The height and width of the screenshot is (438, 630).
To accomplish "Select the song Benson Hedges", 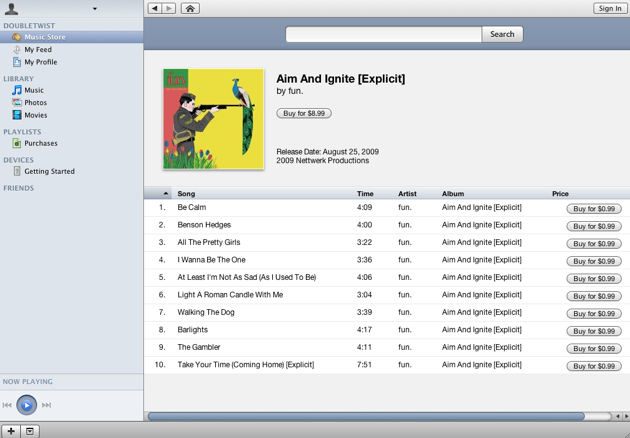I will click(204, 225).
